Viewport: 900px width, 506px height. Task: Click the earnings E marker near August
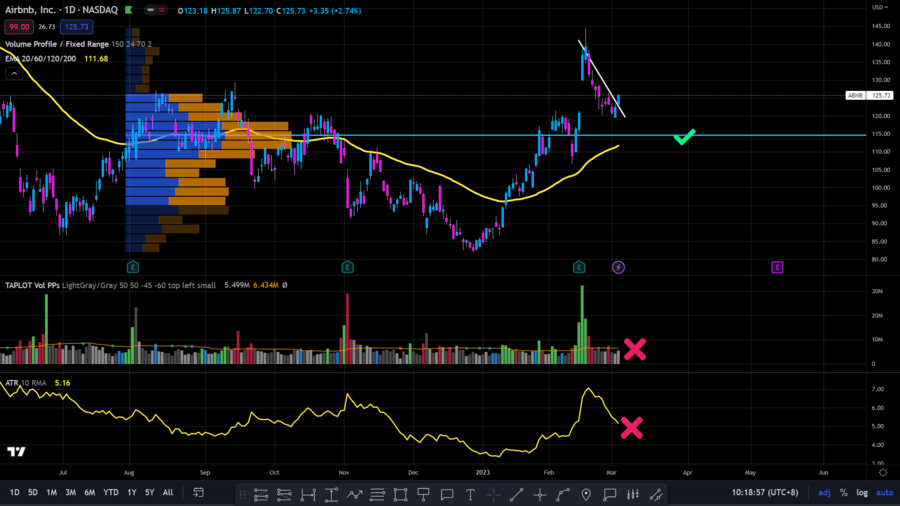click(x=133, y=267)
